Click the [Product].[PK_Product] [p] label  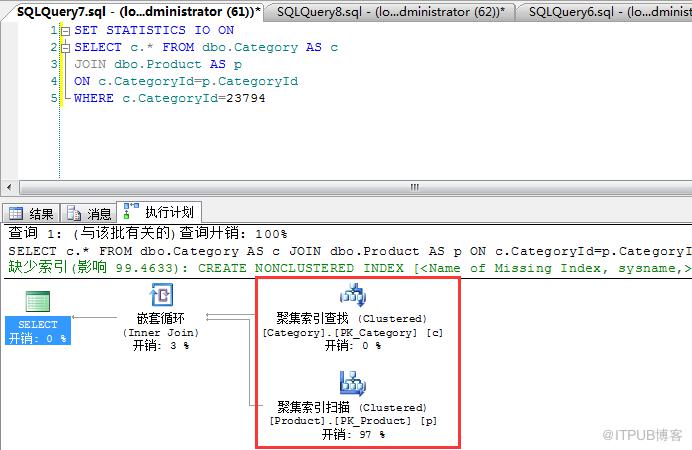[x=353, y=421]
